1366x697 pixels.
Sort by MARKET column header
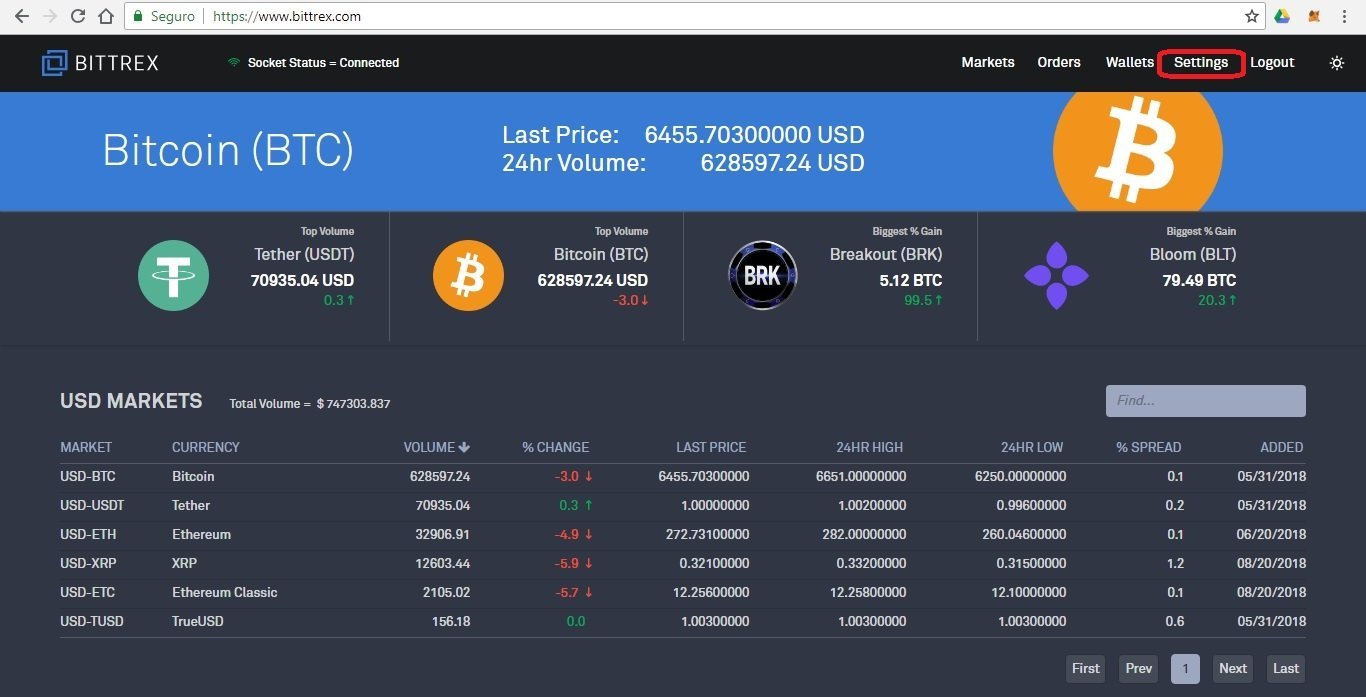pos(86,447)
